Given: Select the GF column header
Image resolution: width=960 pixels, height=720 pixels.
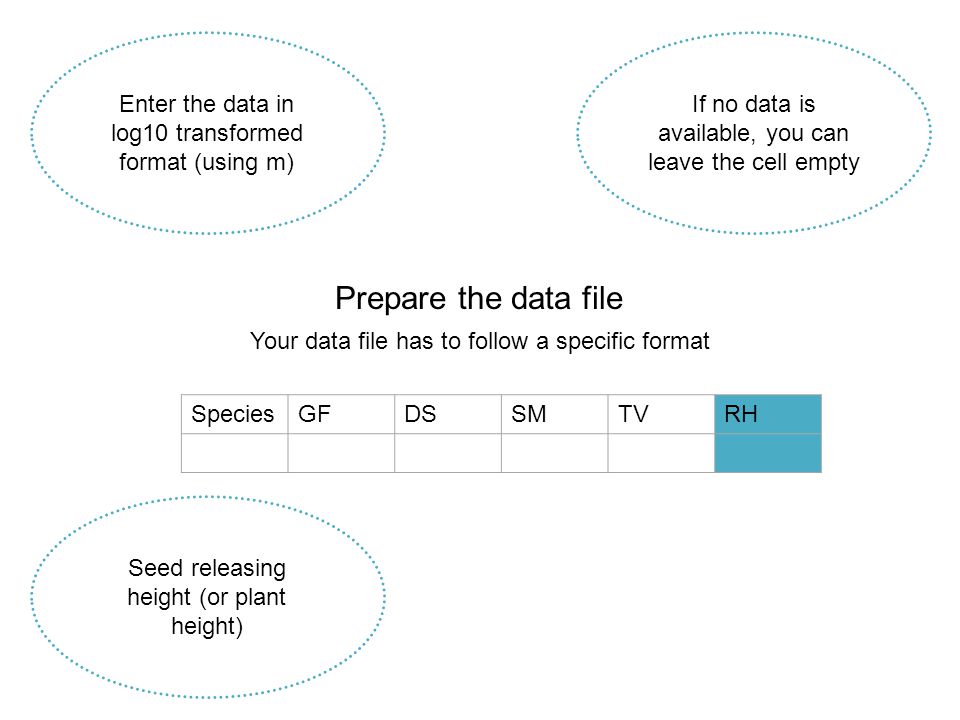Looking at the screenshot, I should [x=341, y=414].
